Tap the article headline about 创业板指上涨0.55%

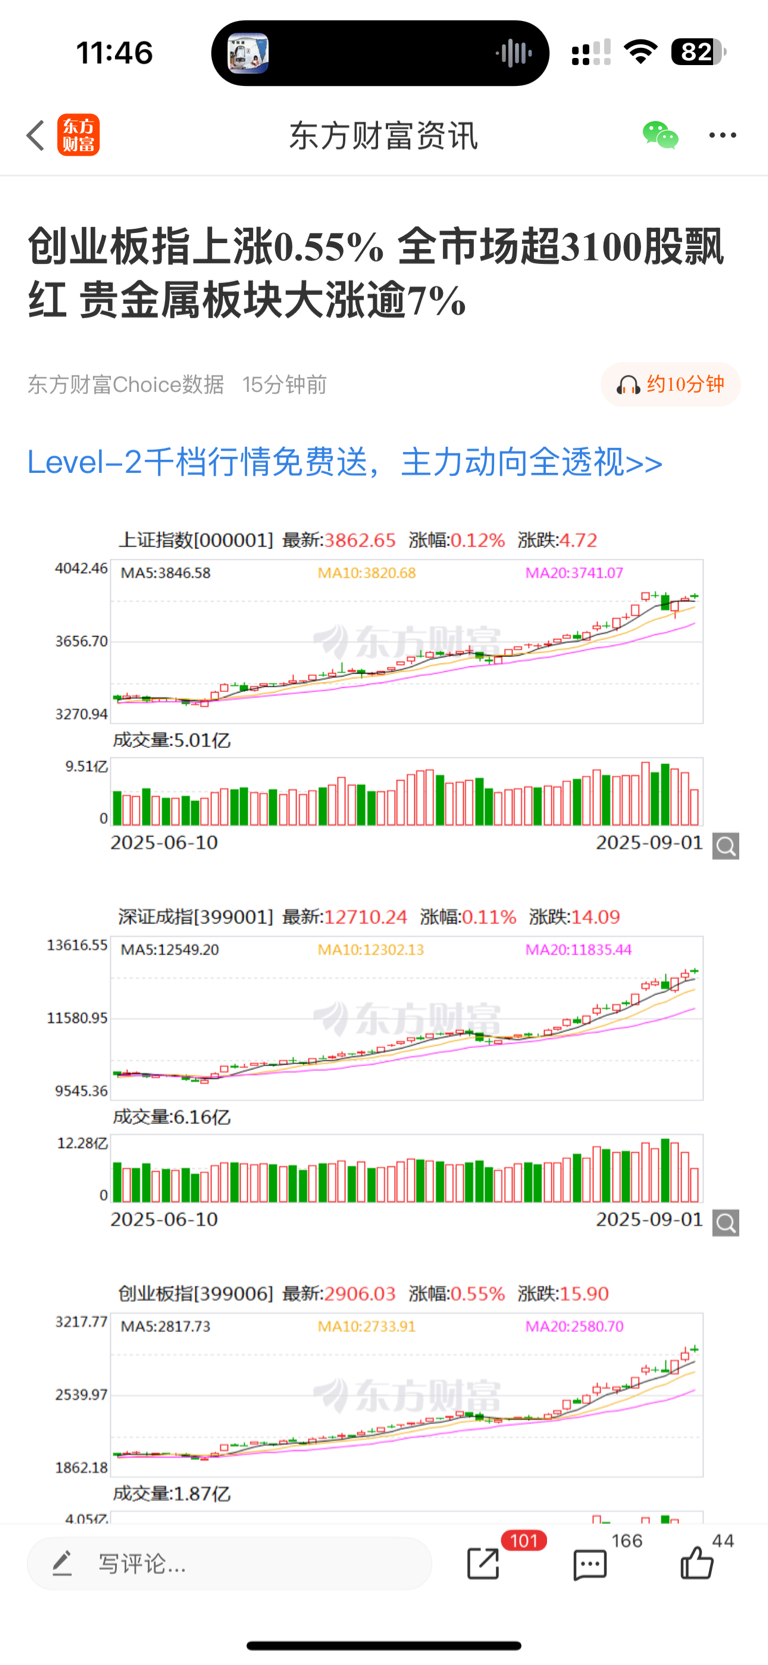tap(376, 273)
